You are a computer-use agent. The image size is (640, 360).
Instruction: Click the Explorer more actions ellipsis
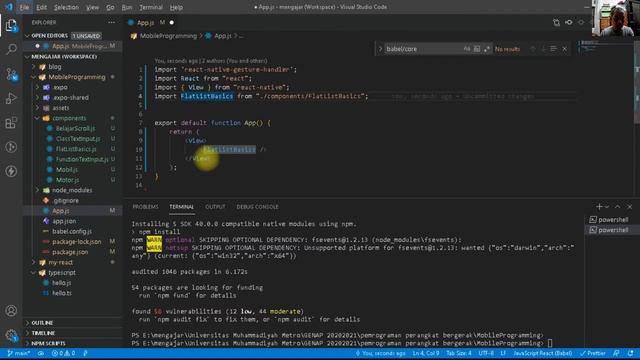[x=111, y=22]
